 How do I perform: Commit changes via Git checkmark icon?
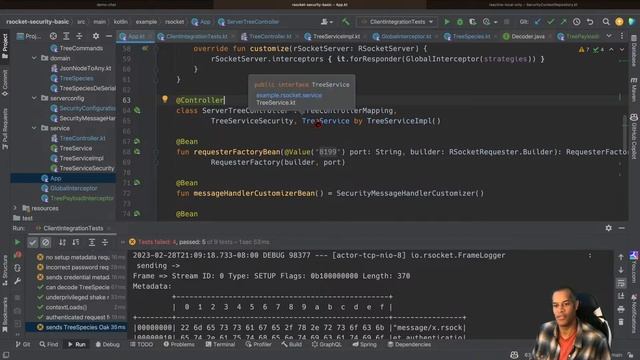551,22
